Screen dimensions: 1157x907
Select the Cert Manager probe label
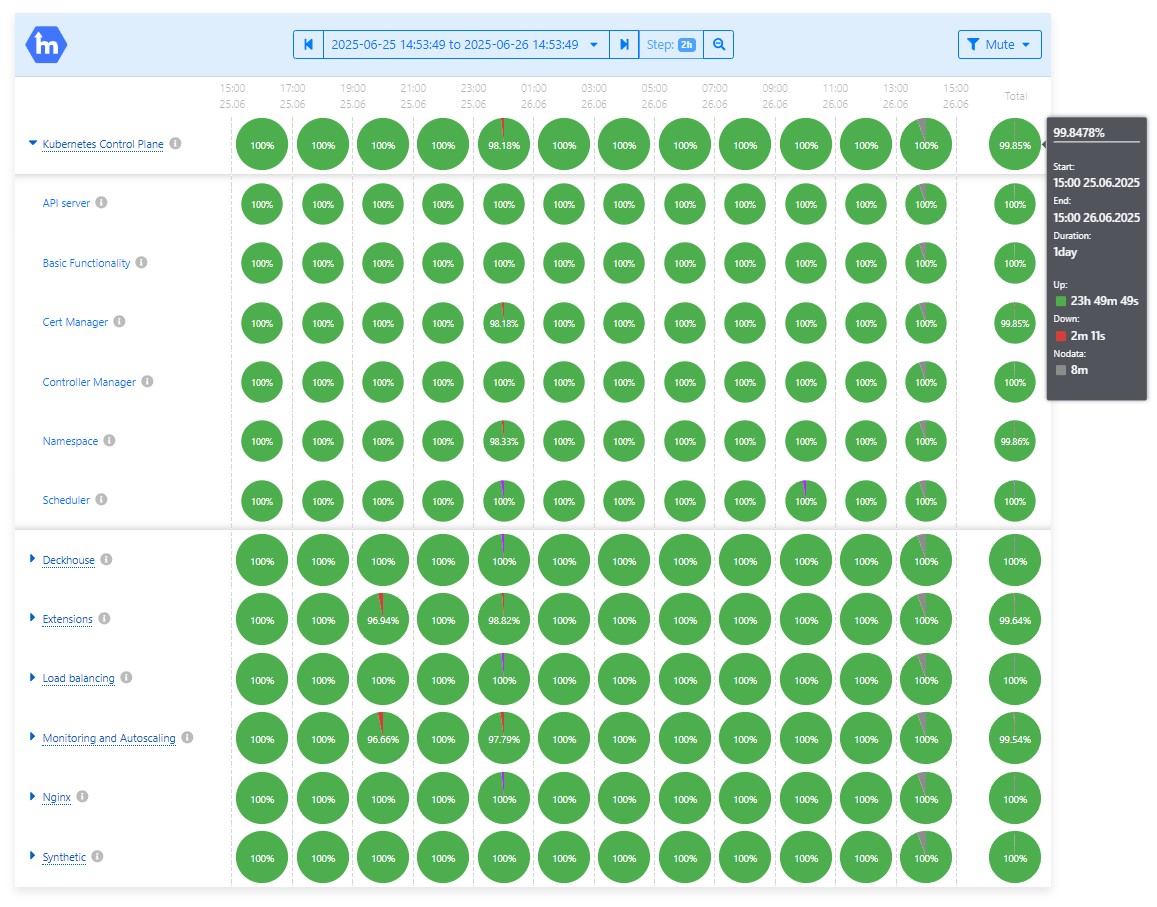click(75, 322)
